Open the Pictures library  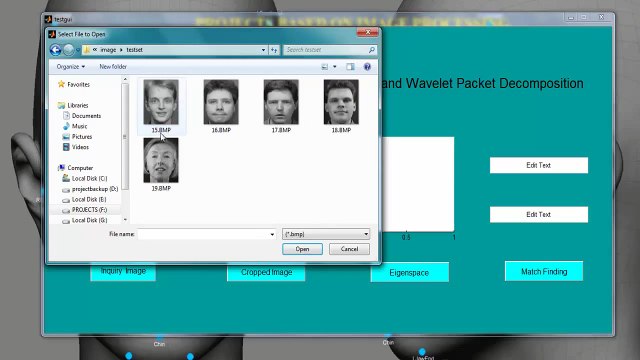tap(82, 137)
